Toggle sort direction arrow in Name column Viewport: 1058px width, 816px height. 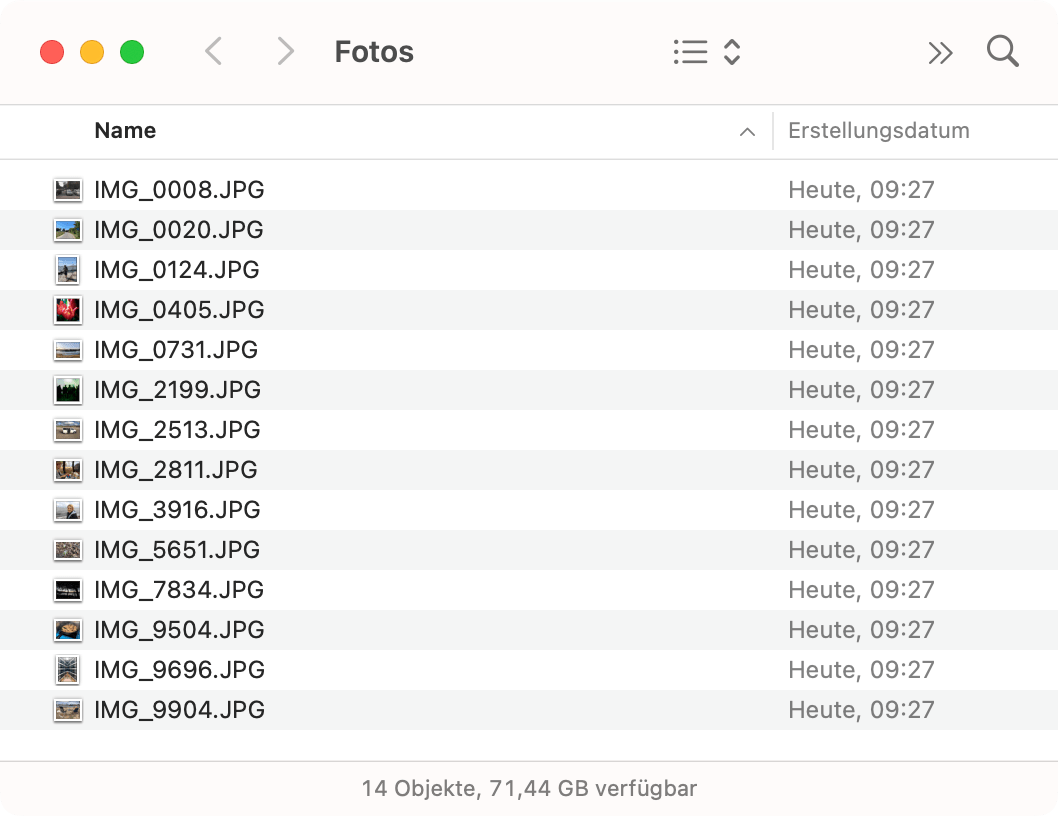(746, 132)
